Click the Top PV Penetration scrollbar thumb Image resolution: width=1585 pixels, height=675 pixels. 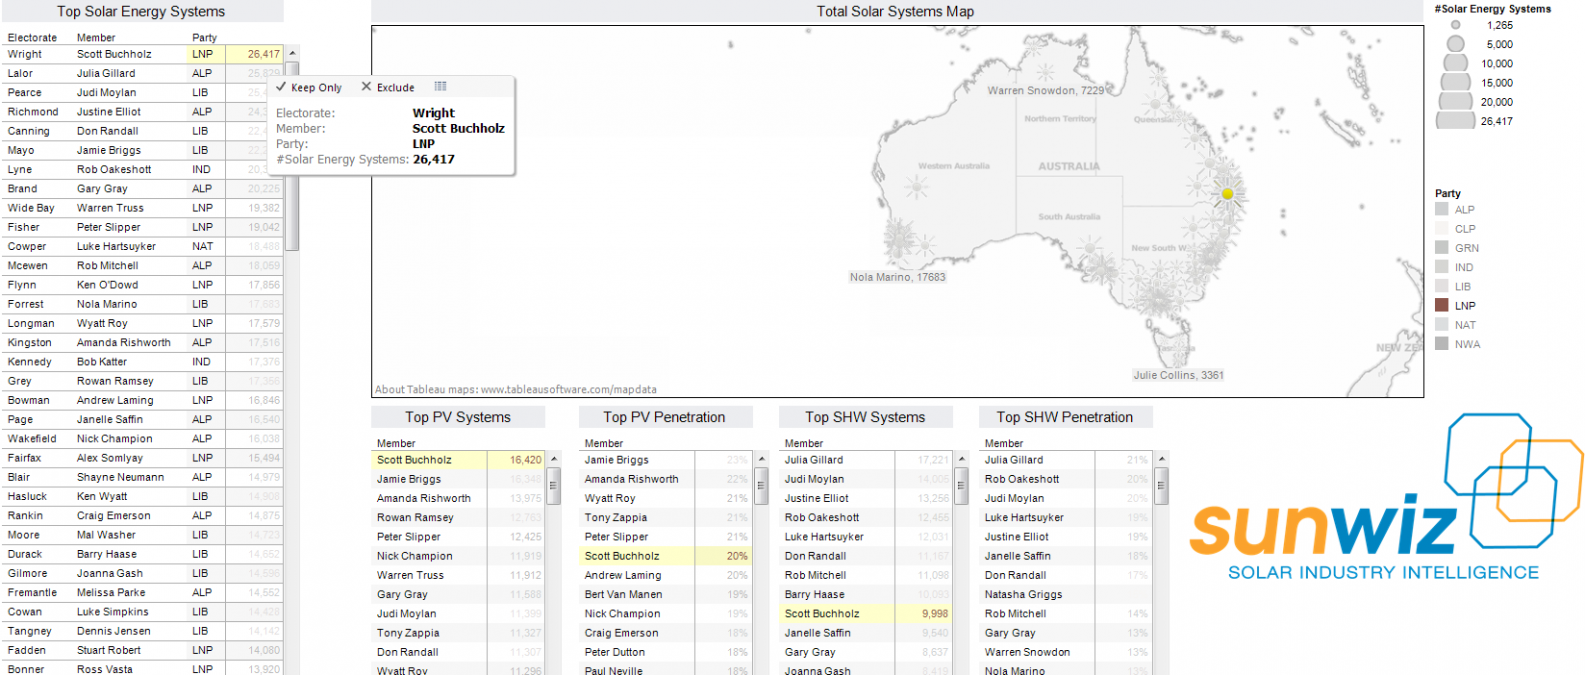[761, 485]
